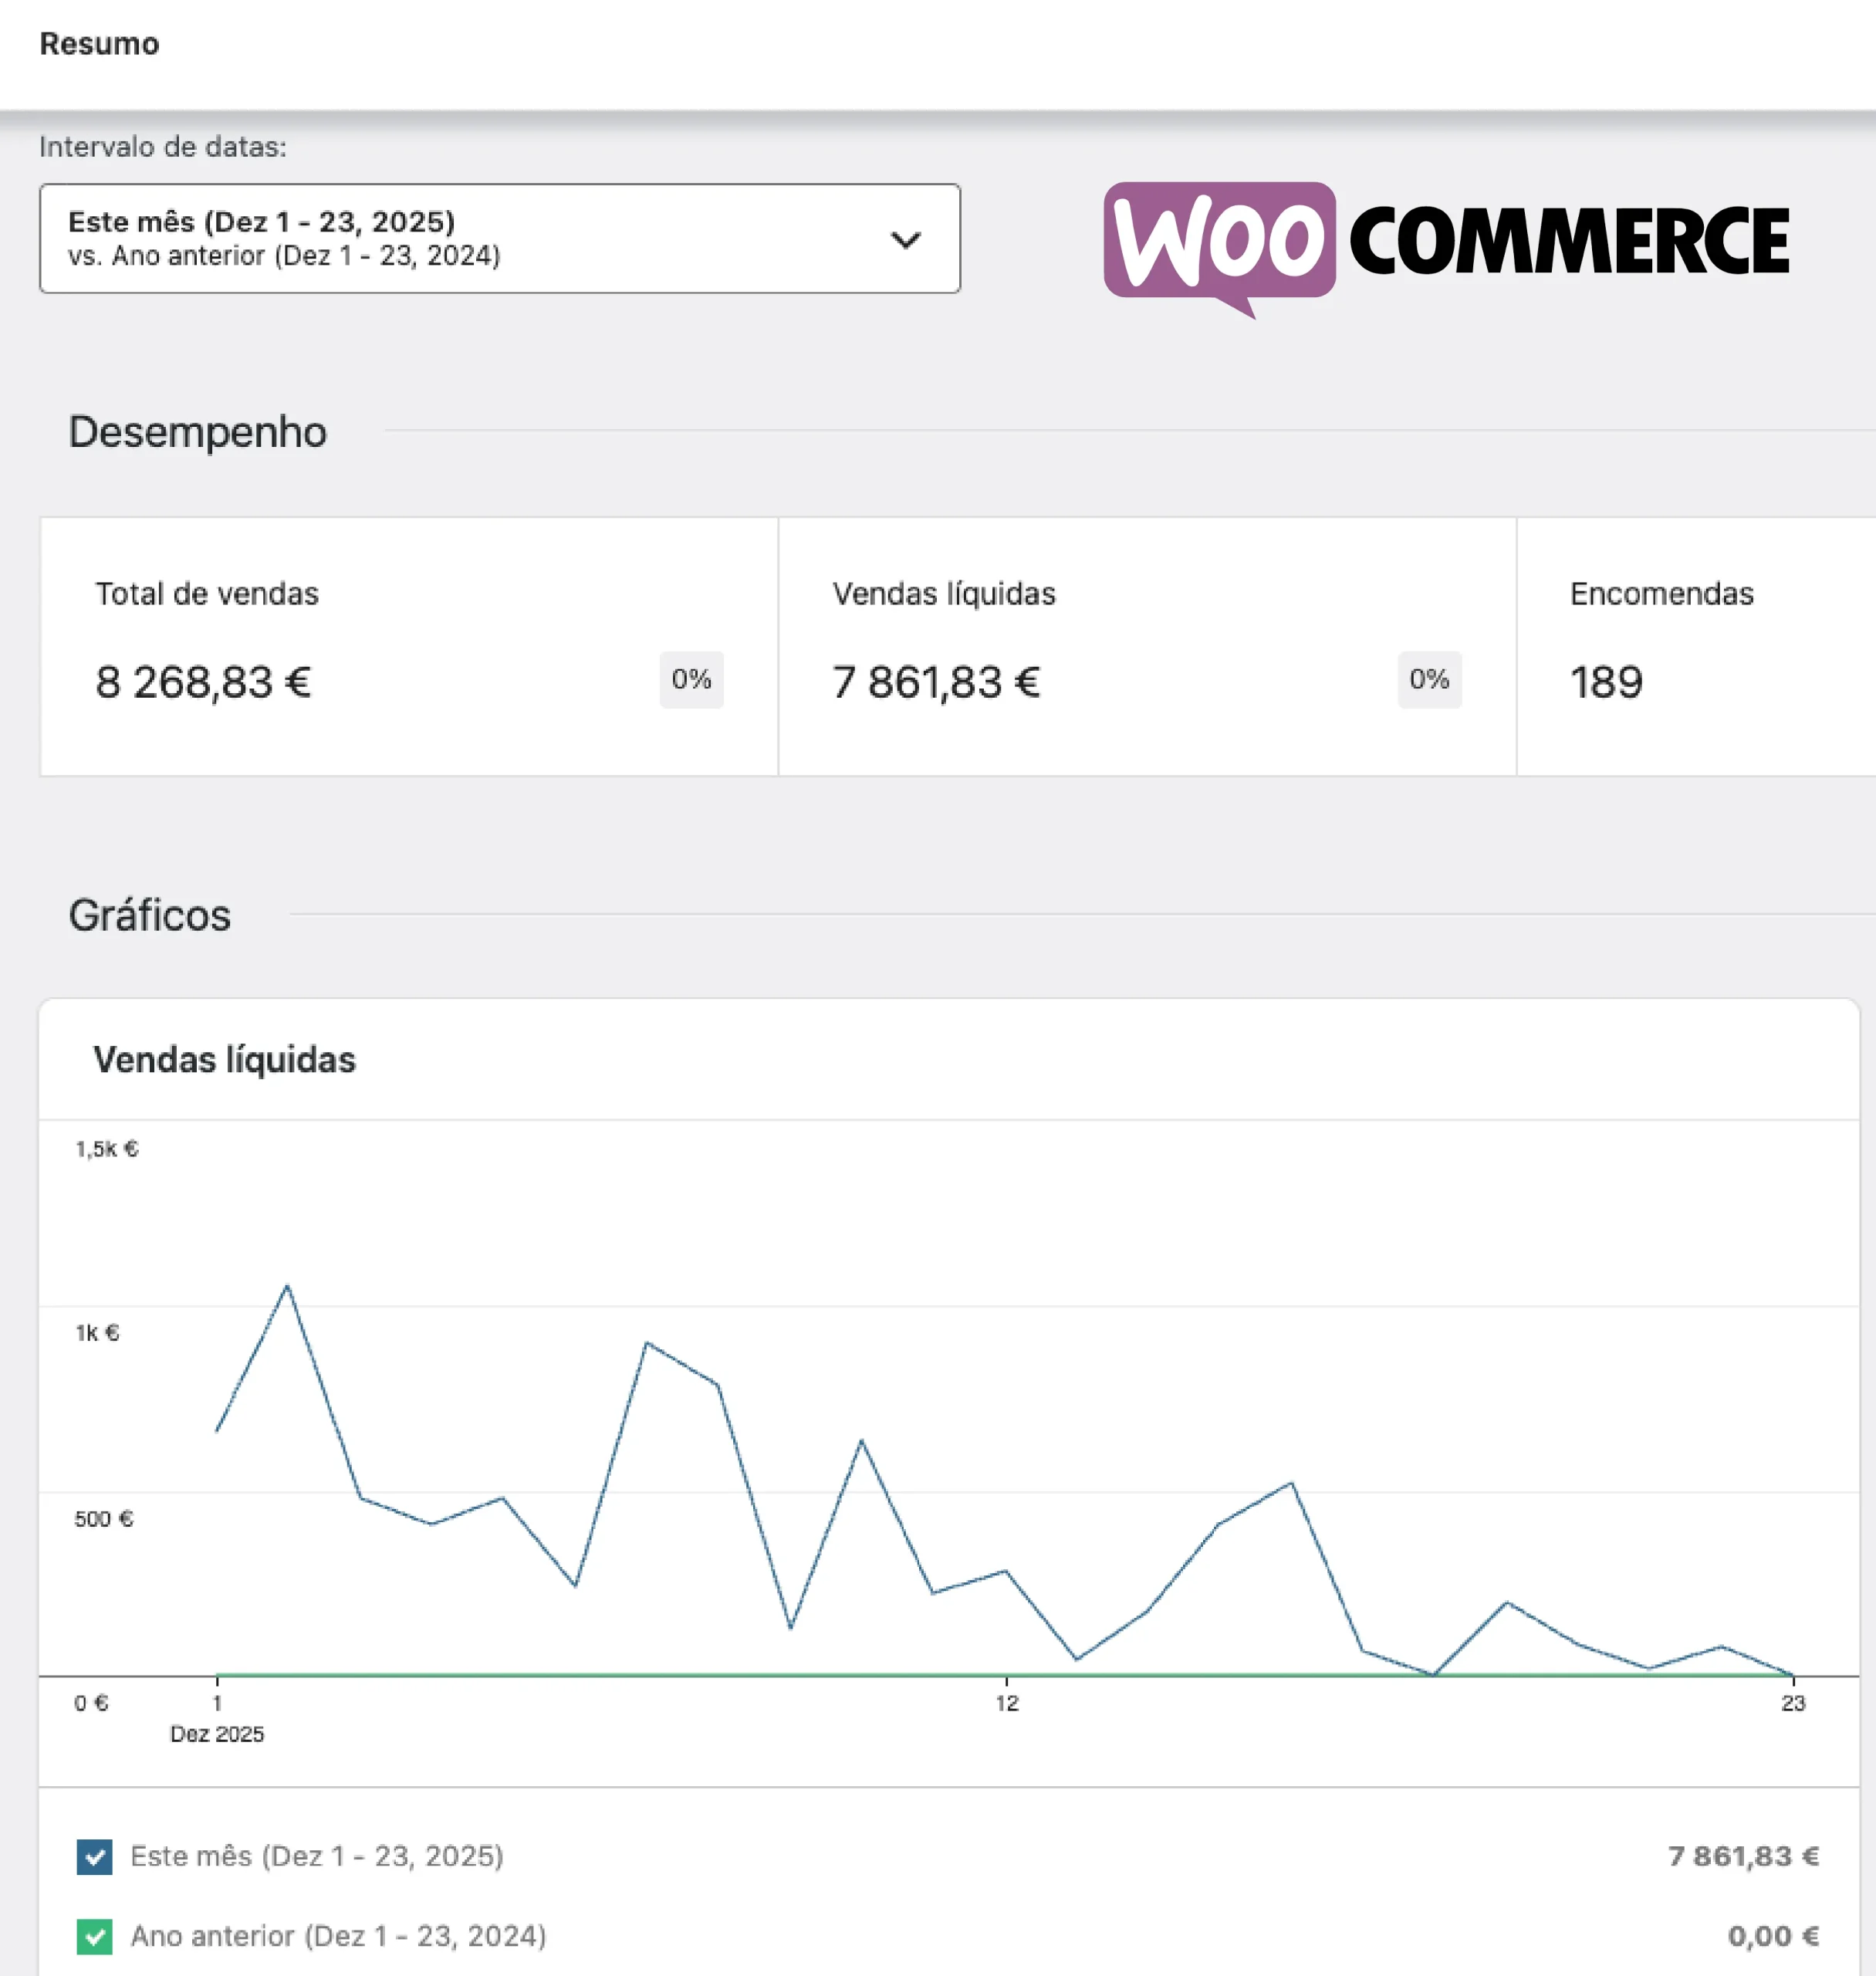Viewport: 1876px width, 1976px height.
Task: Click the Desempenho section heading
Action: [197, 432]
